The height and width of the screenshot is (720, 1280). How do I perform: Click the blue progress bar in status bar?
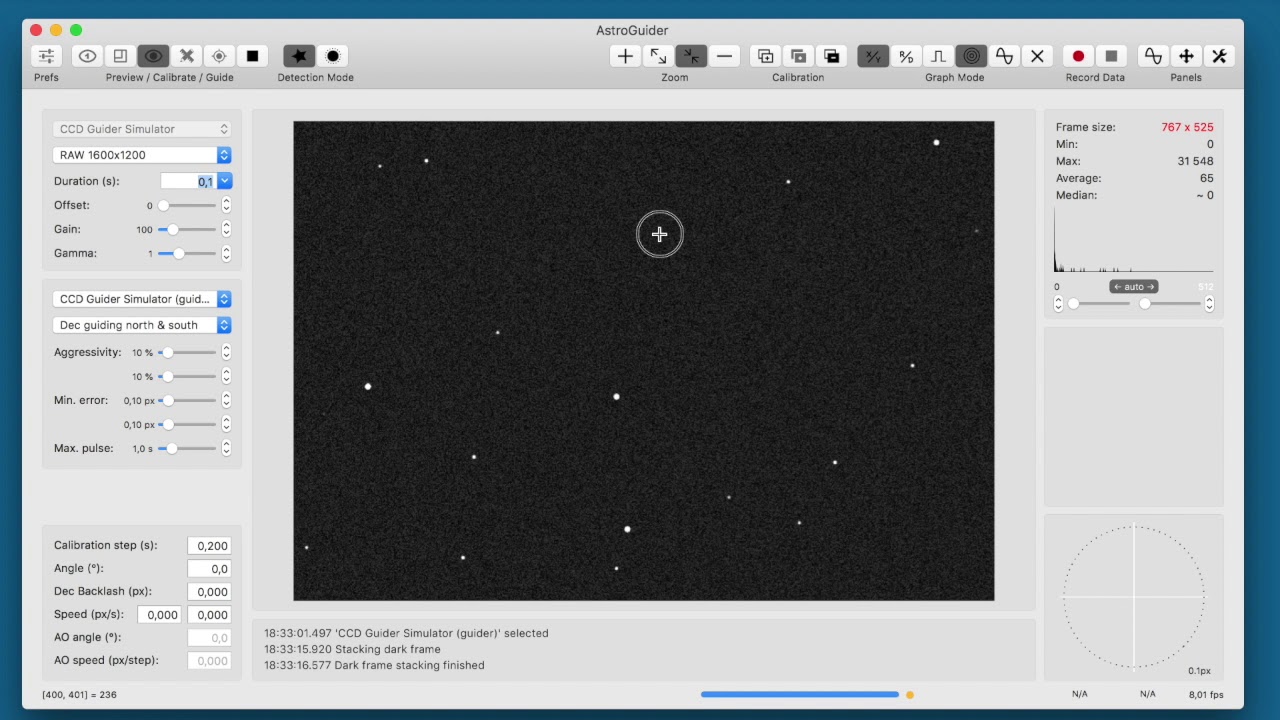(x=800, y=694)
